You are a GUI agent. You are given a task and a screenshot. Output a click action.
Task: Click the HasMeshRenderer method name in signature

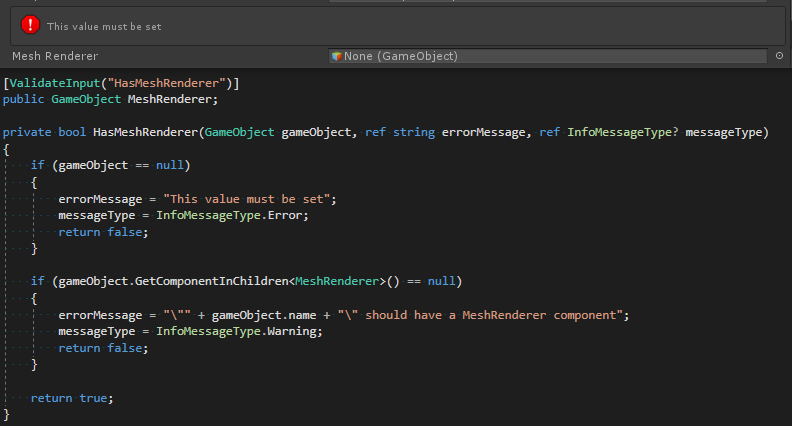(145, 132)
